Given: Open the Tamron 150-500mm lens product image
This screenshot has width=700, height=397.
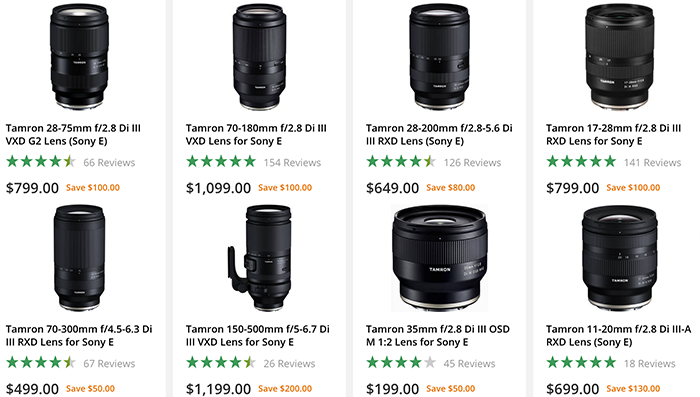Looking at the screenshot, I should point(259,258).
